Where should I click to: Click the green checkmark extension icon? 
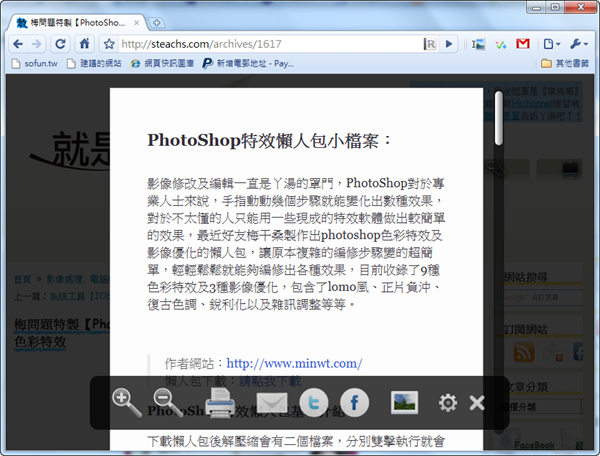501,44
